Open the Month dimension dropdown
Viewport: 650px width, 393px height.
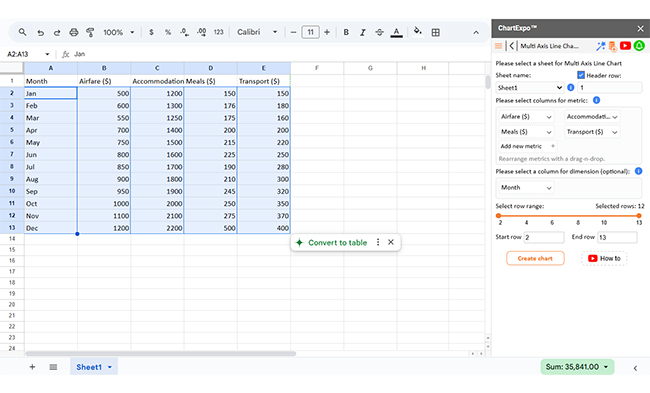(x=526, y=188)
